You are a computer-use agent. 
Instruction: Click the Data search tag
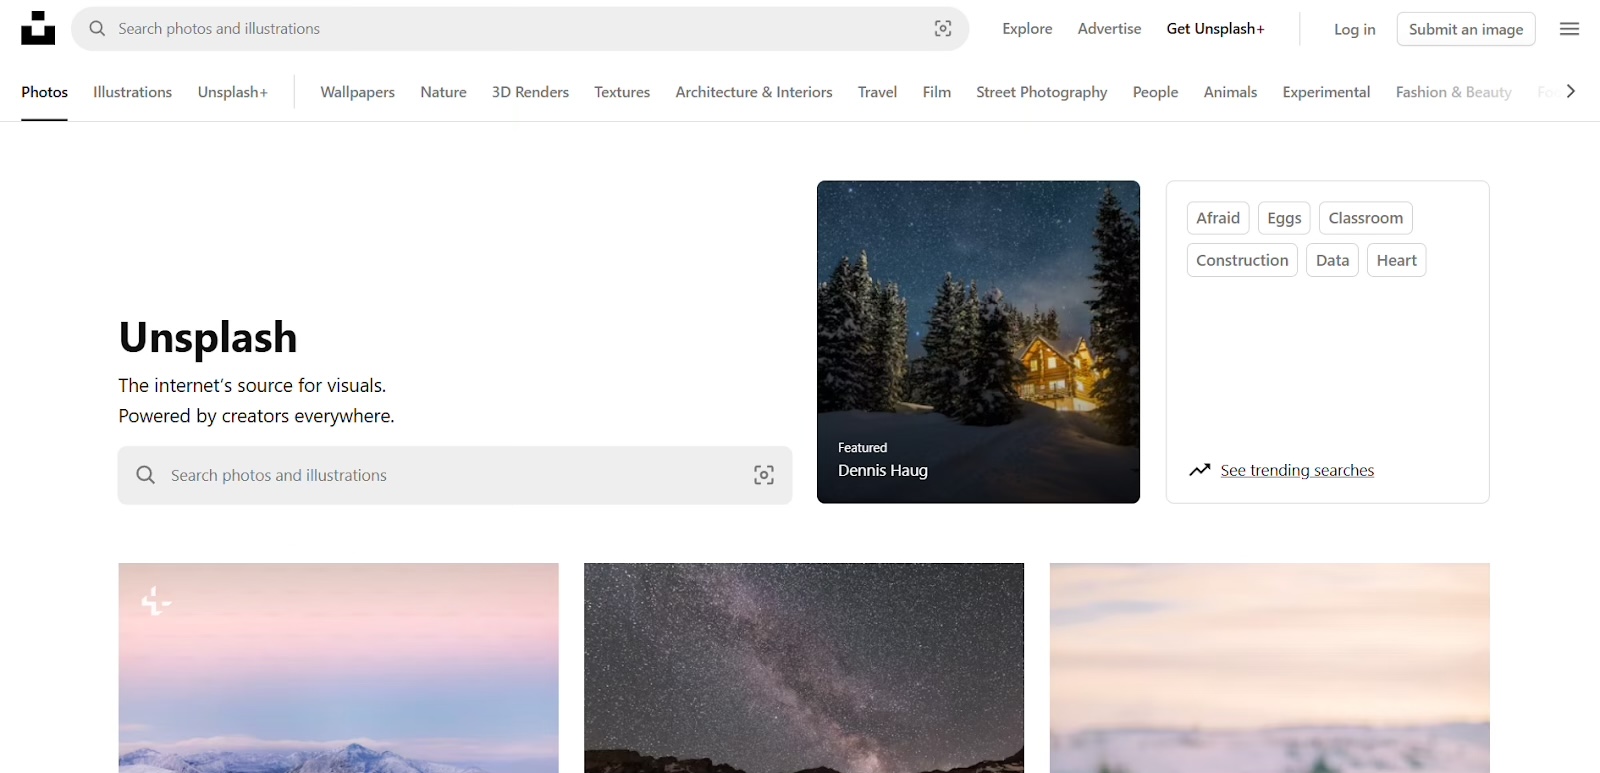(x=1332, y=260)
